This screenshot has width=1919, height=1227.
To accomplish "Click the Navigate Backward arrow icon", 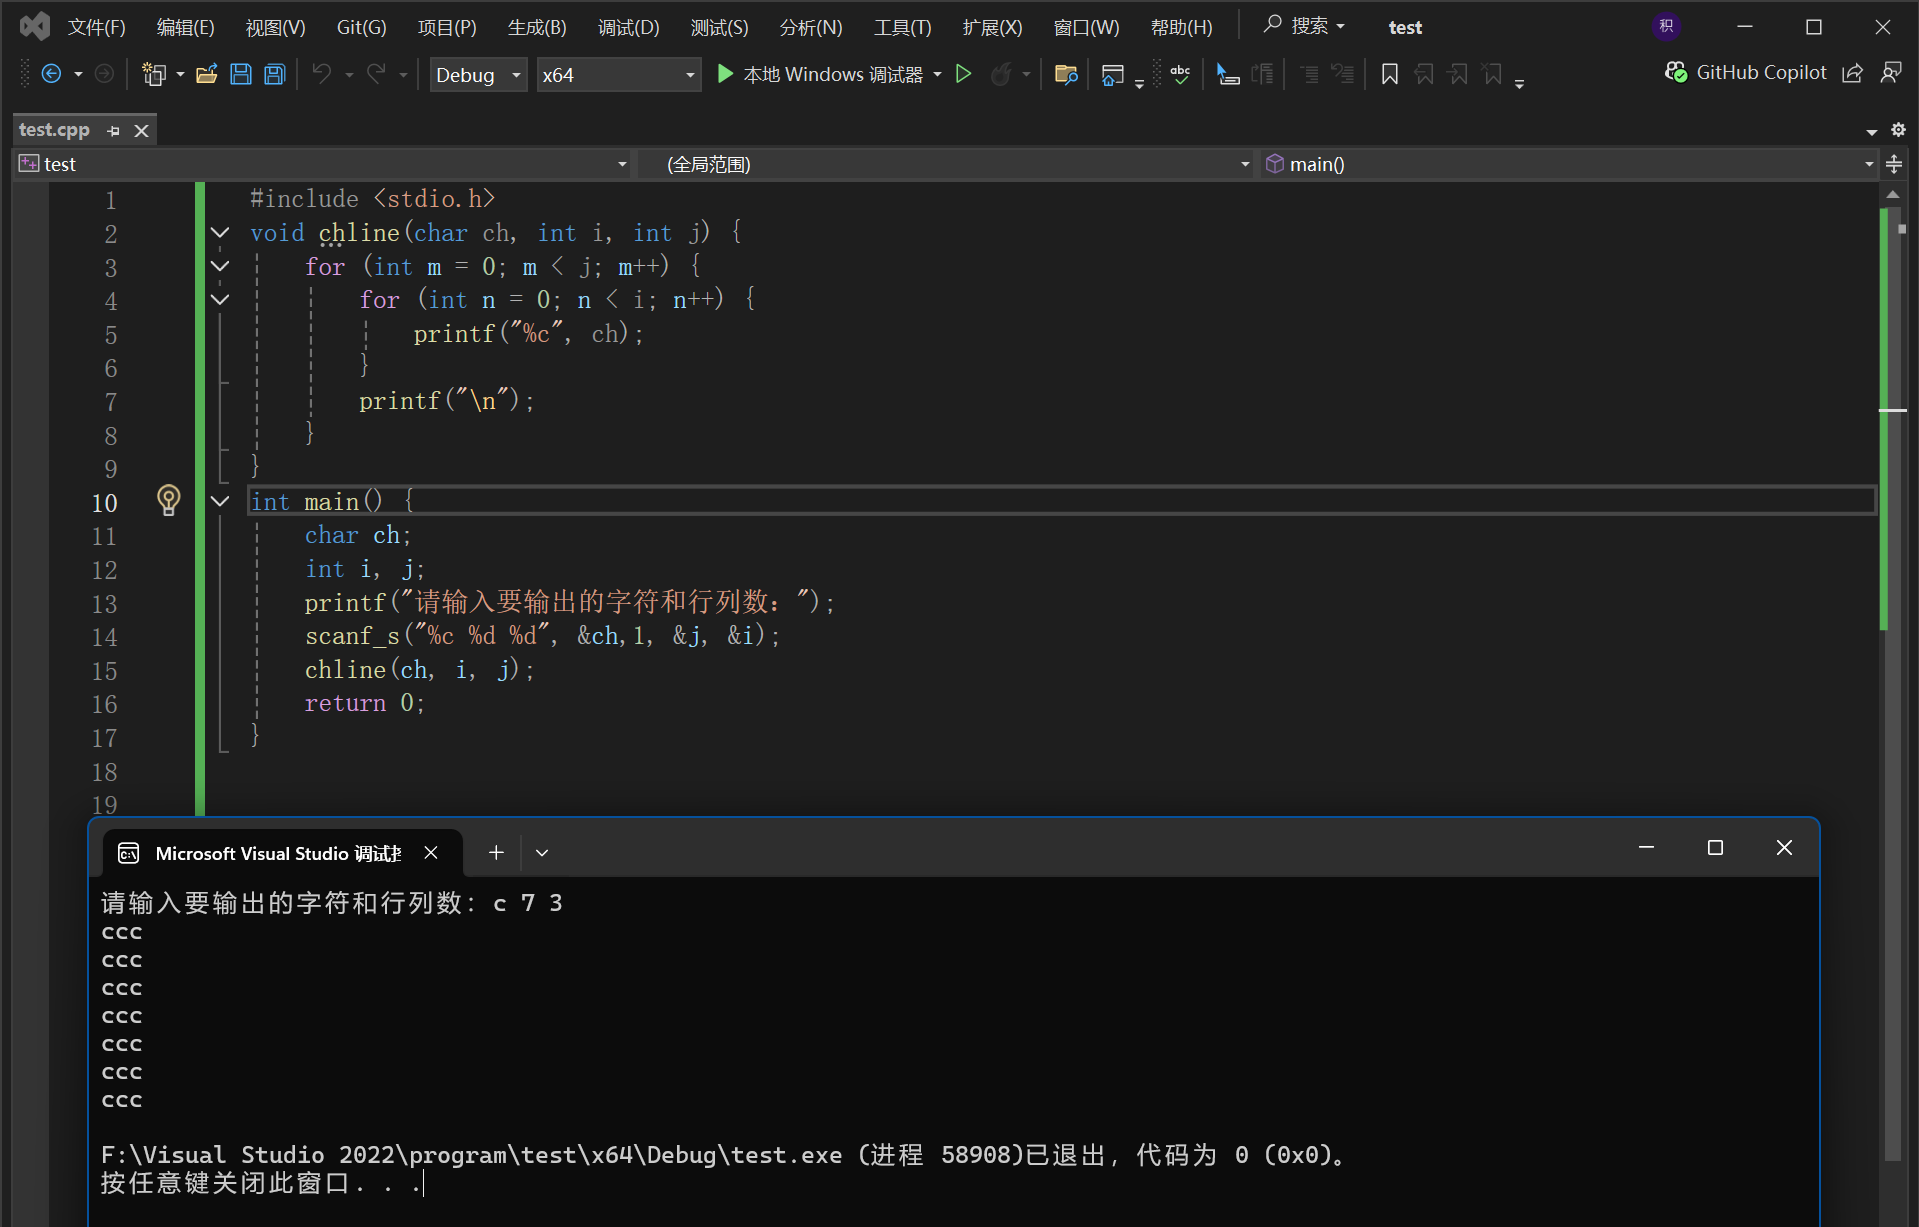I will (x=51, y=74).
